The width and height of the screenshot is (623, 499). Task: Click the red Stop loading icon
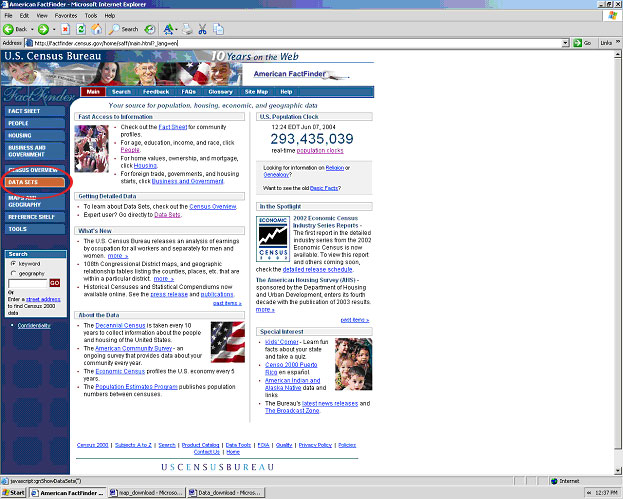pos(65,29)
